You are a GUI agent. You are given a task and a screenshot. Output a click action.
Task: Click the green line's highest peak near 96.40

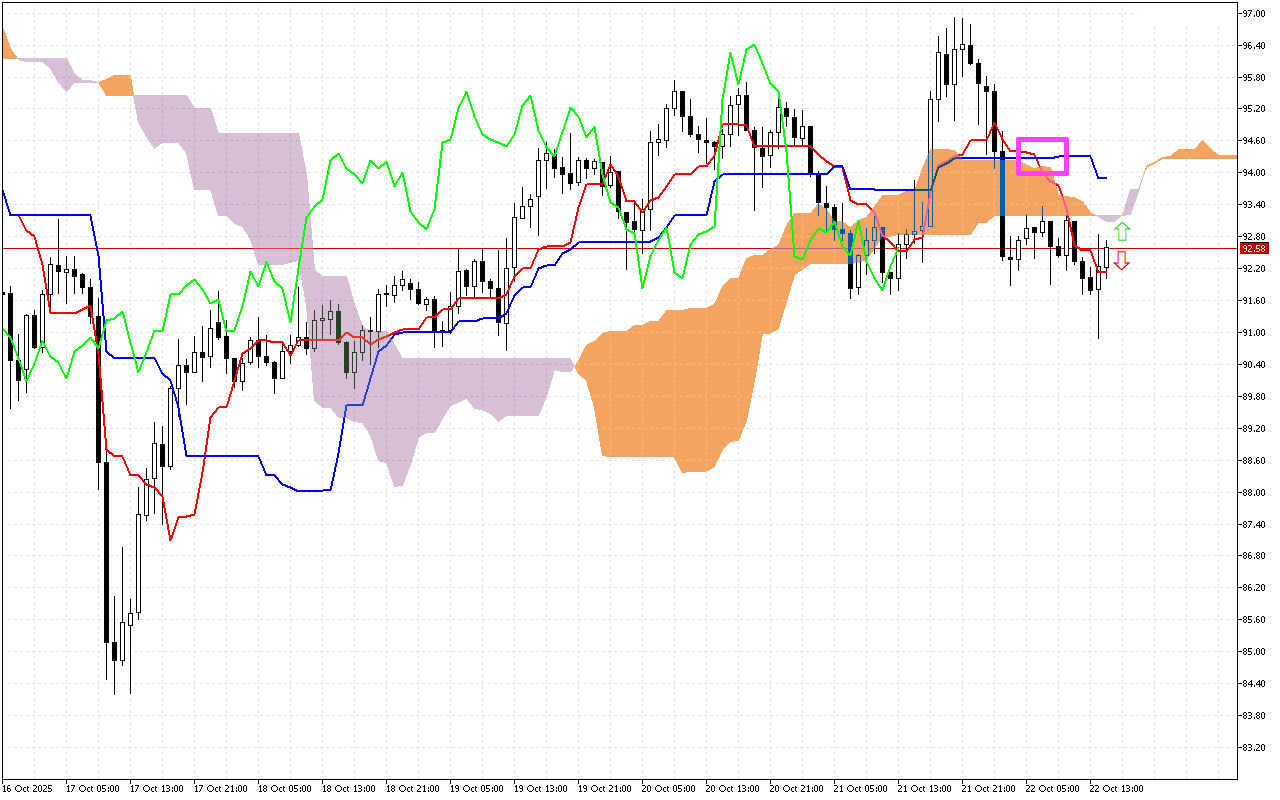coord(751,44)
